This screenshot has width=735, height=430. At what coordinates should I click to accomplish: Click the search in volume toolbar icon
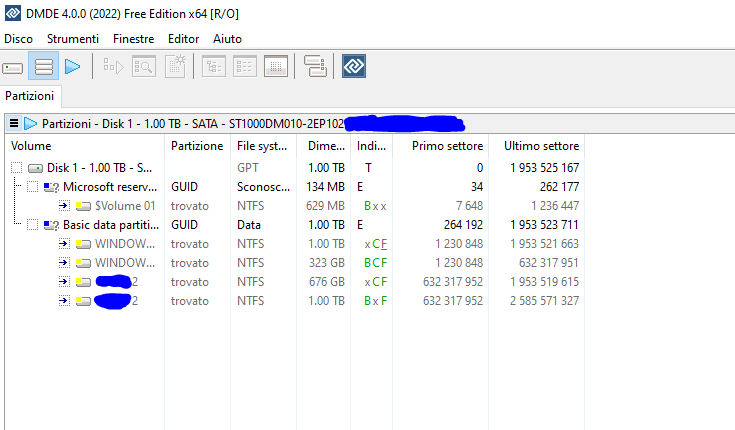[x=144, y=67]
